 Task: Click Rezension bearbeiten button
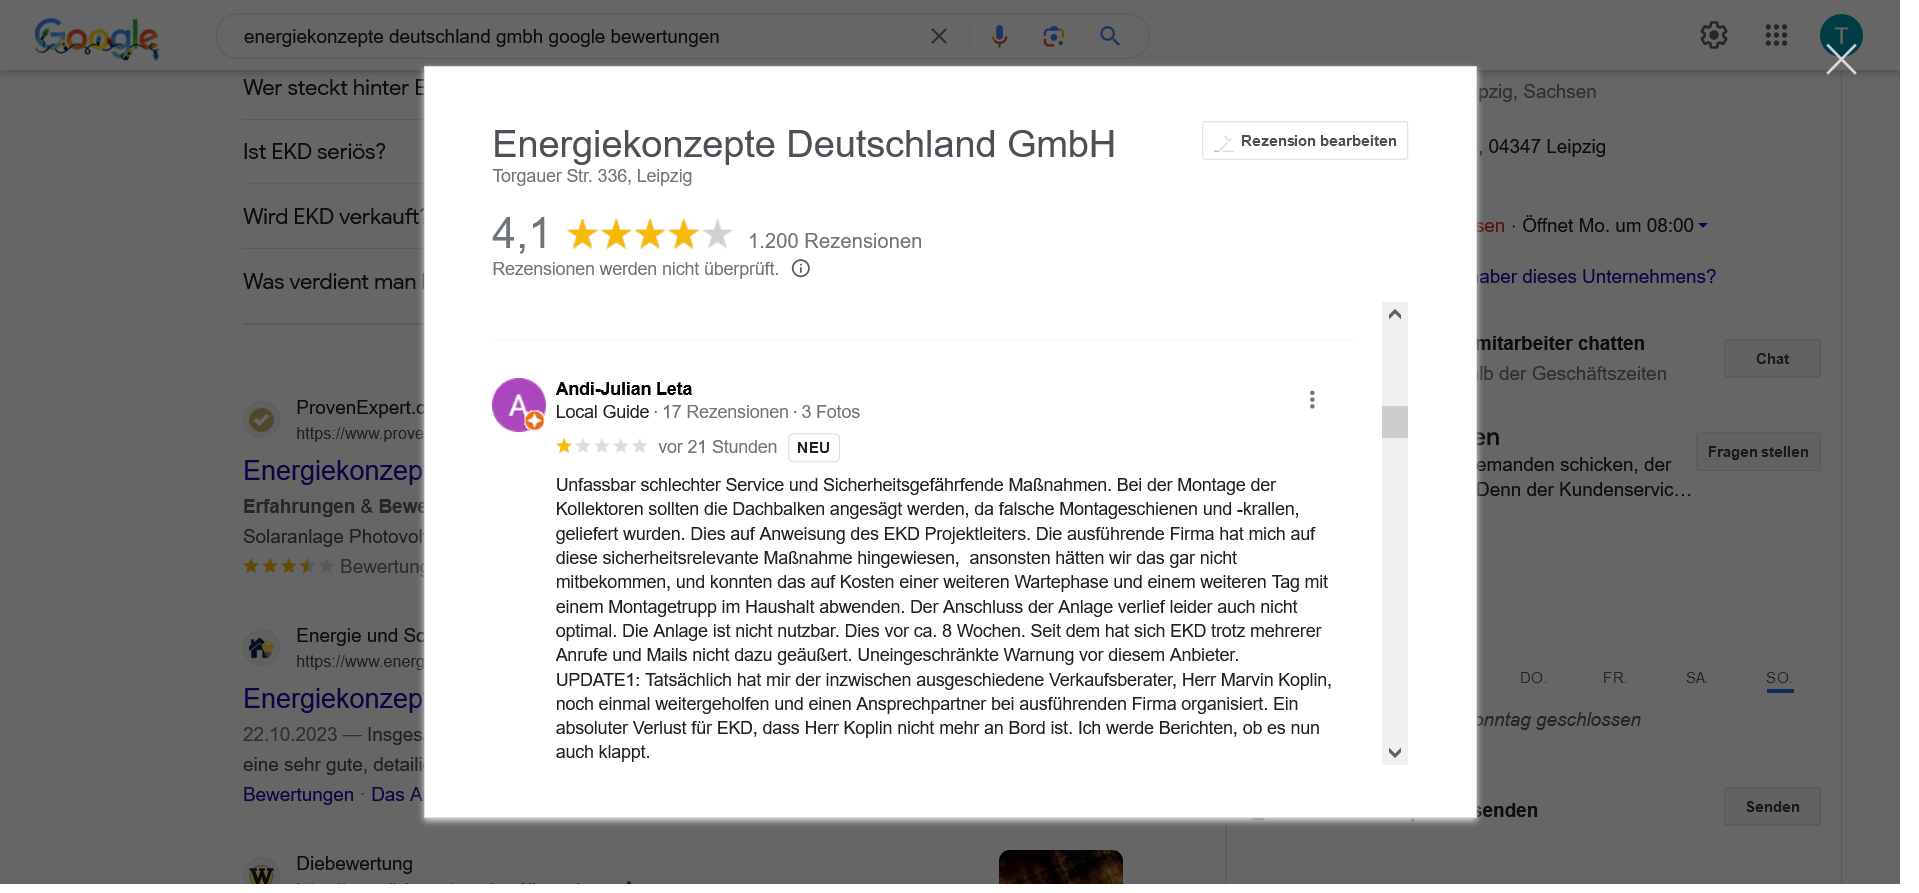click(1305, 141)
